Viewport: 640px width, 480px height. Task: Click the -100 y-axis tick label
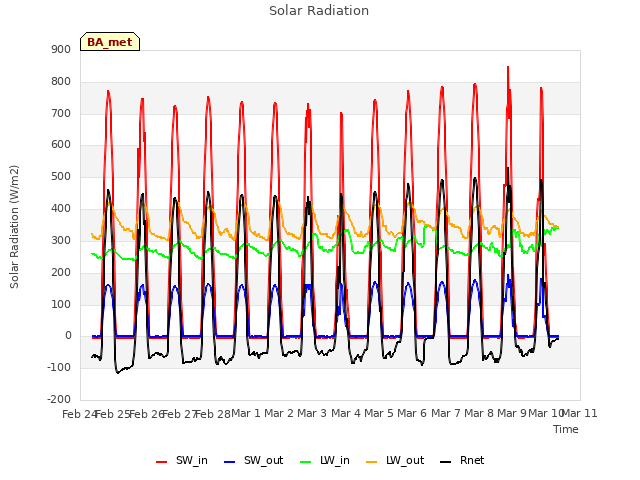[59, 368]
